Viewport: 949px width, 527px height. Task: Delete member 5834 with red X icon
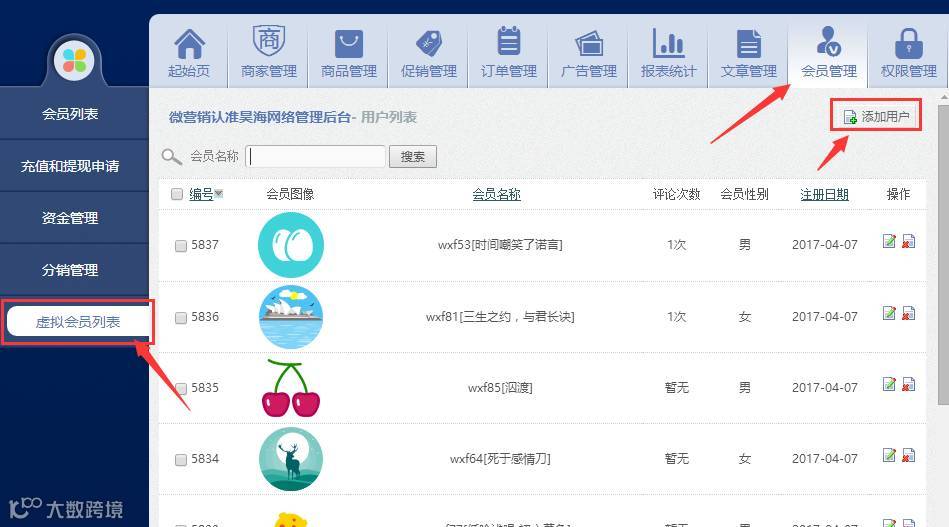coord(908,456)
